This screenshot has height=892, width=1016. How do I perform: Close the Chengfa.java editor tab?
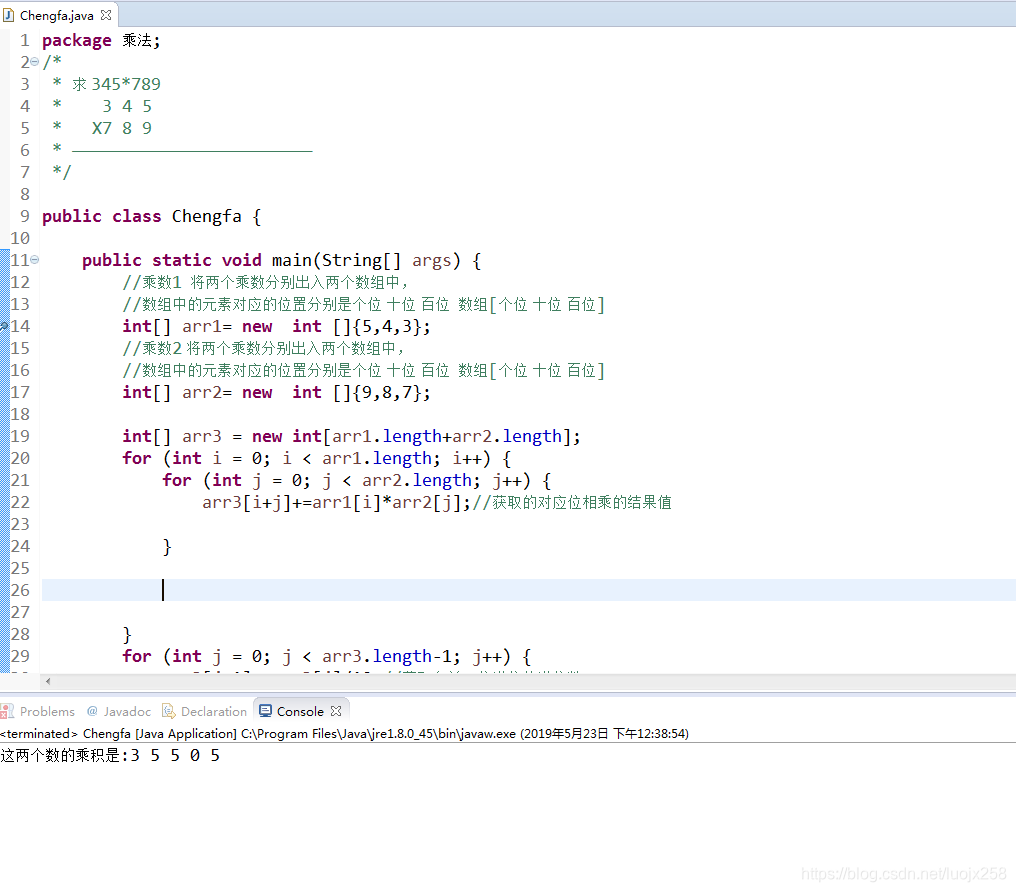click(106, 14)
